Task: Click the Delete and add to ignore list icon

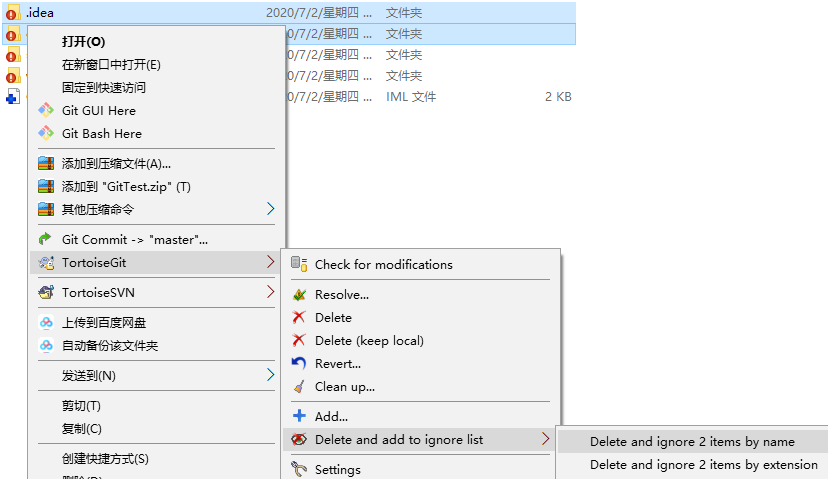Action: point(299,439)
